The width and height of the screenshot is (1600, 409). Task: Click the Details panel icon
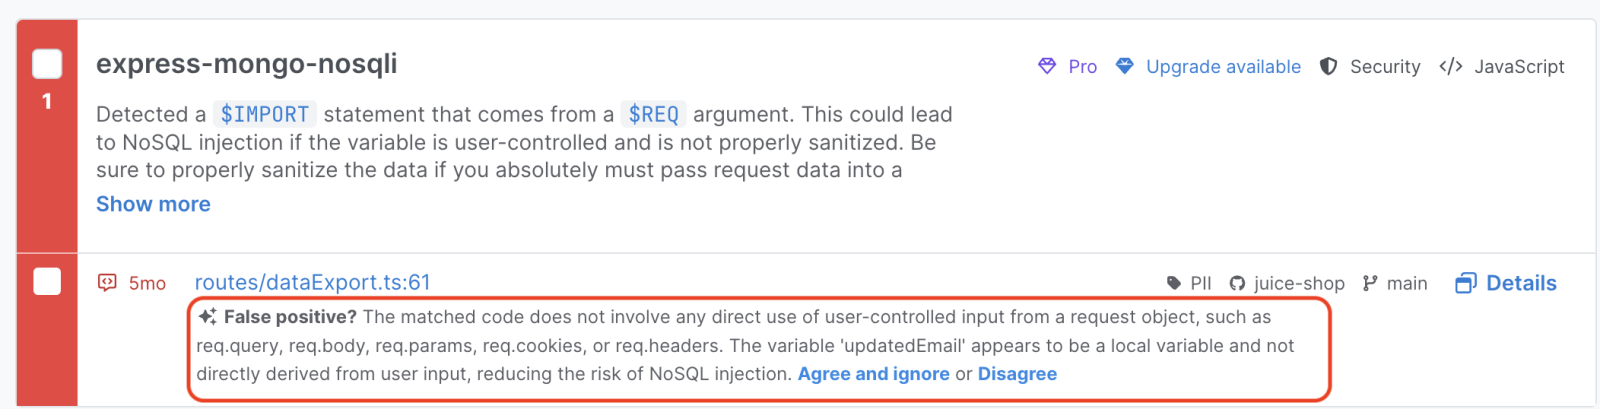pos(1465,283)
